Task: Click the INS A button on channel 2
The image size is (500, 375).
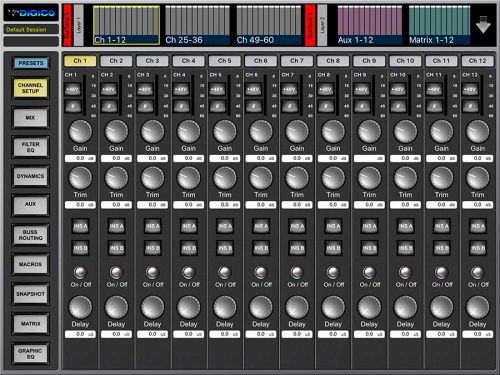Action: (116, 226)
